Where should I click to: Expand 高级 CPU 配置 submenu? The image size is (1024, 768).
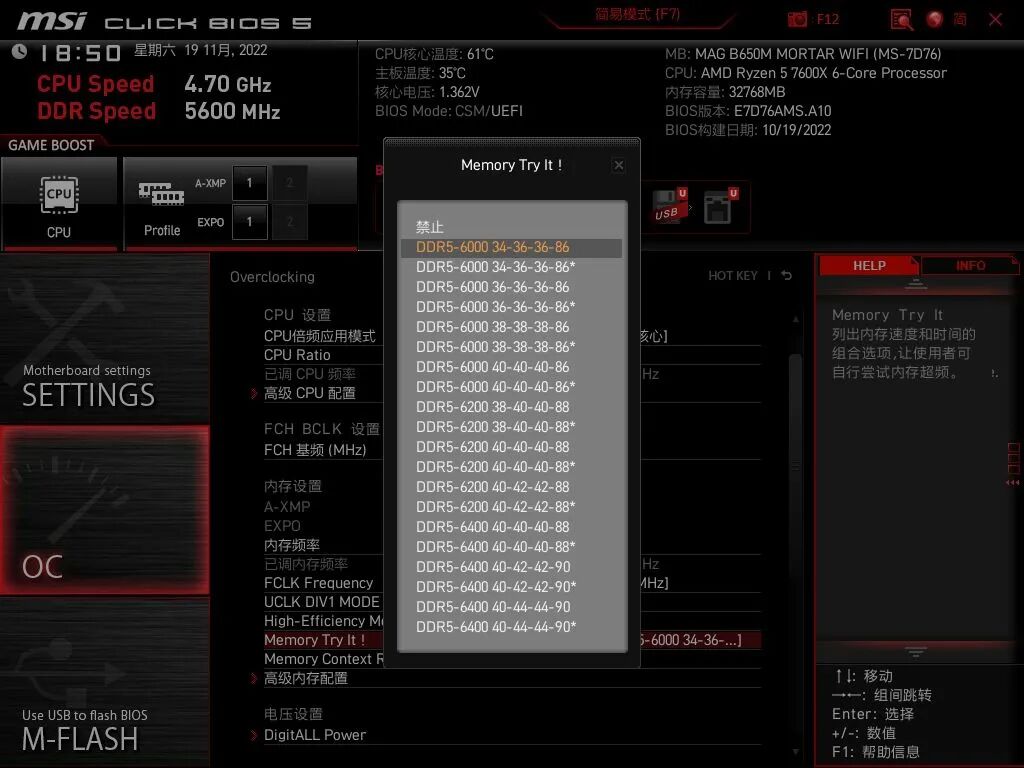[x=310, y=393]
